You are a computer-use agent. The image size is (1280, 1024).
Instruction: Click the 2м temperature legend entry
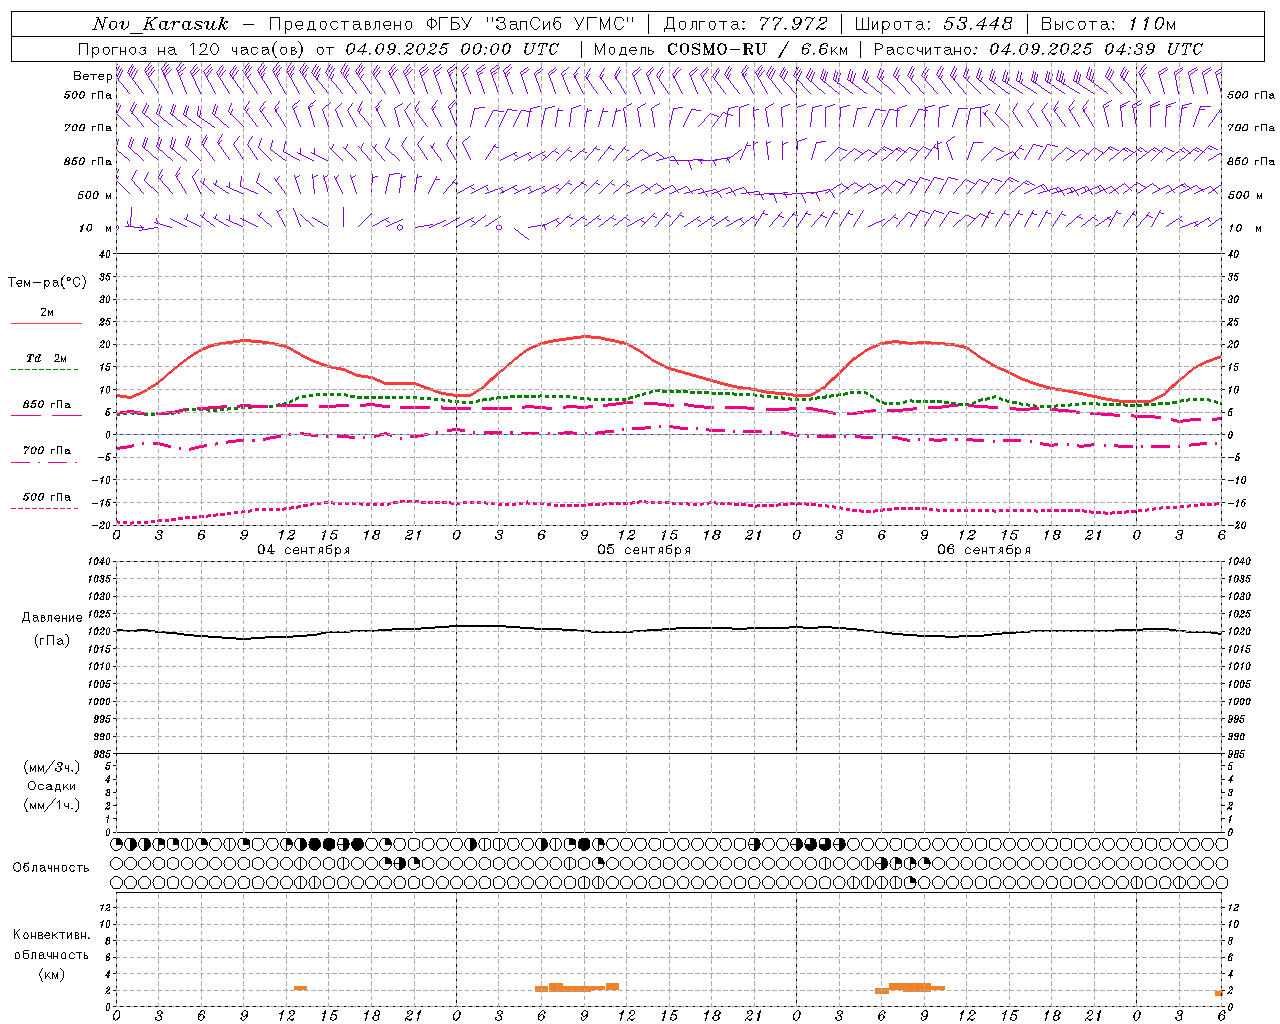[47, 312]
